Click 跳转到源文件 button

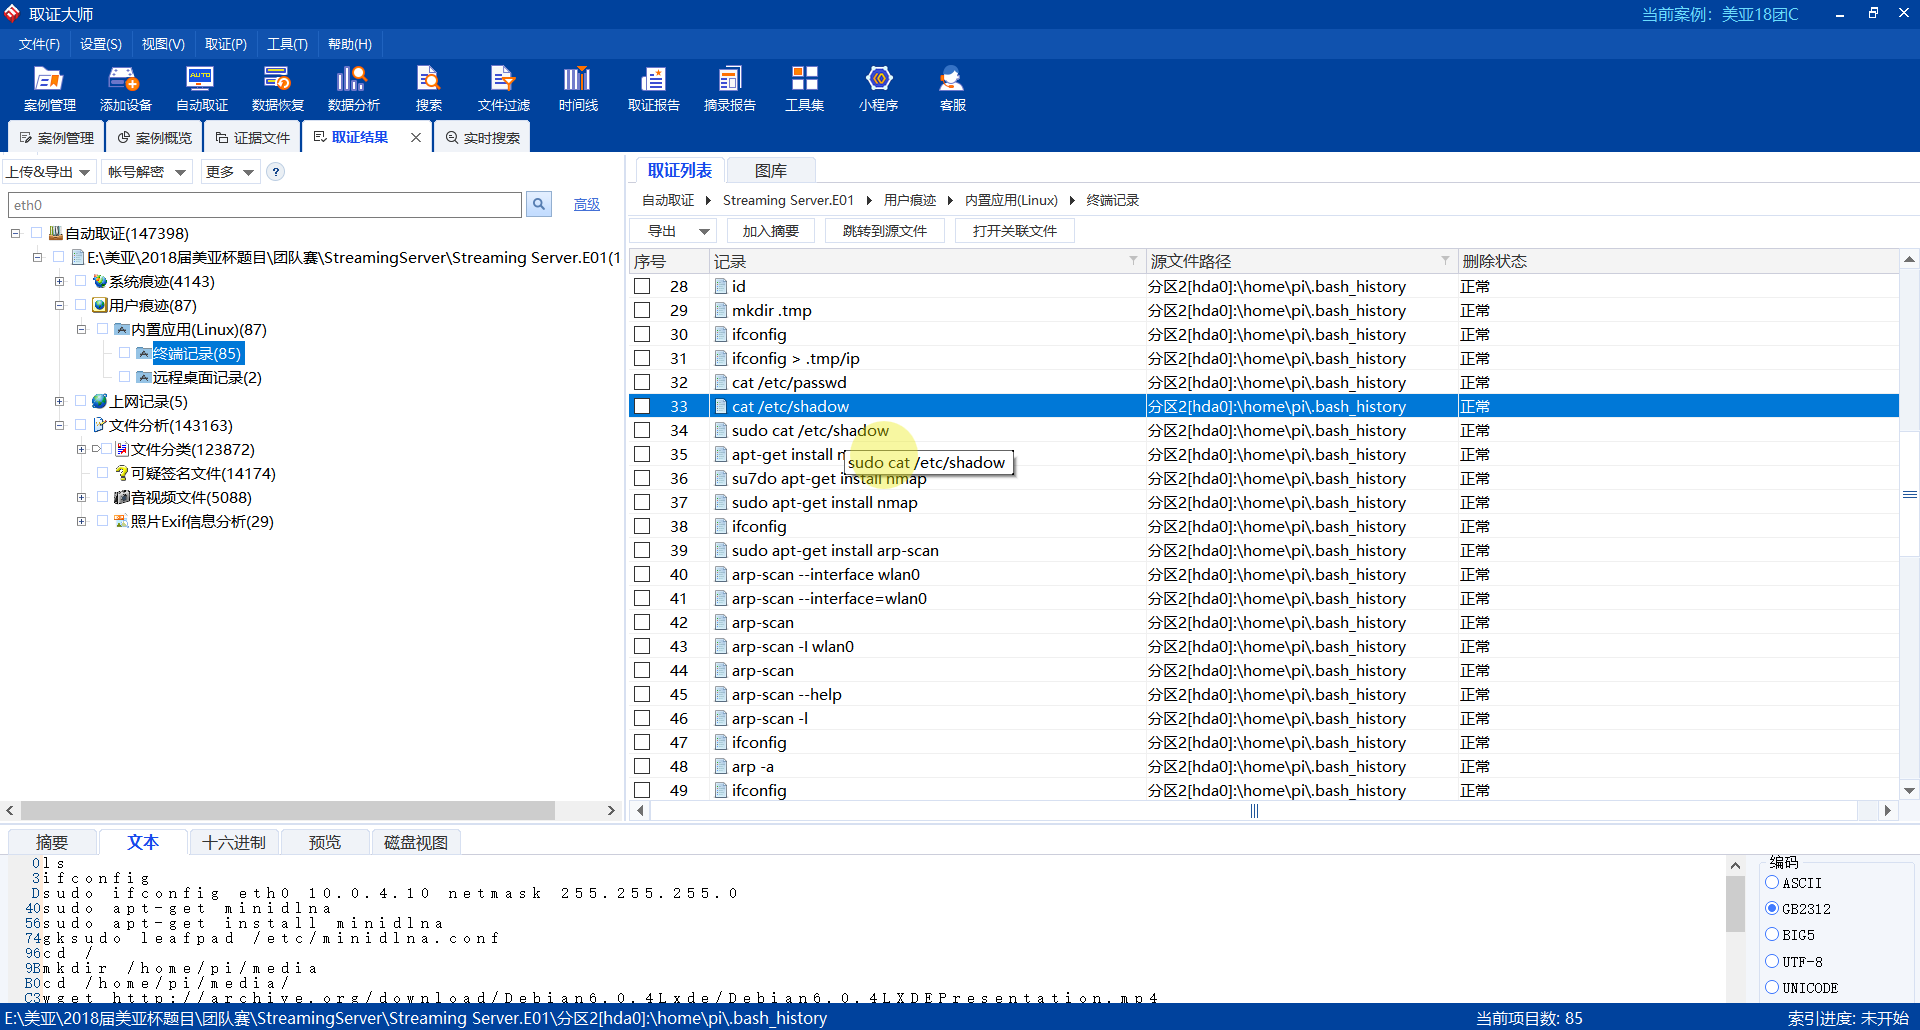click(885, 231)
